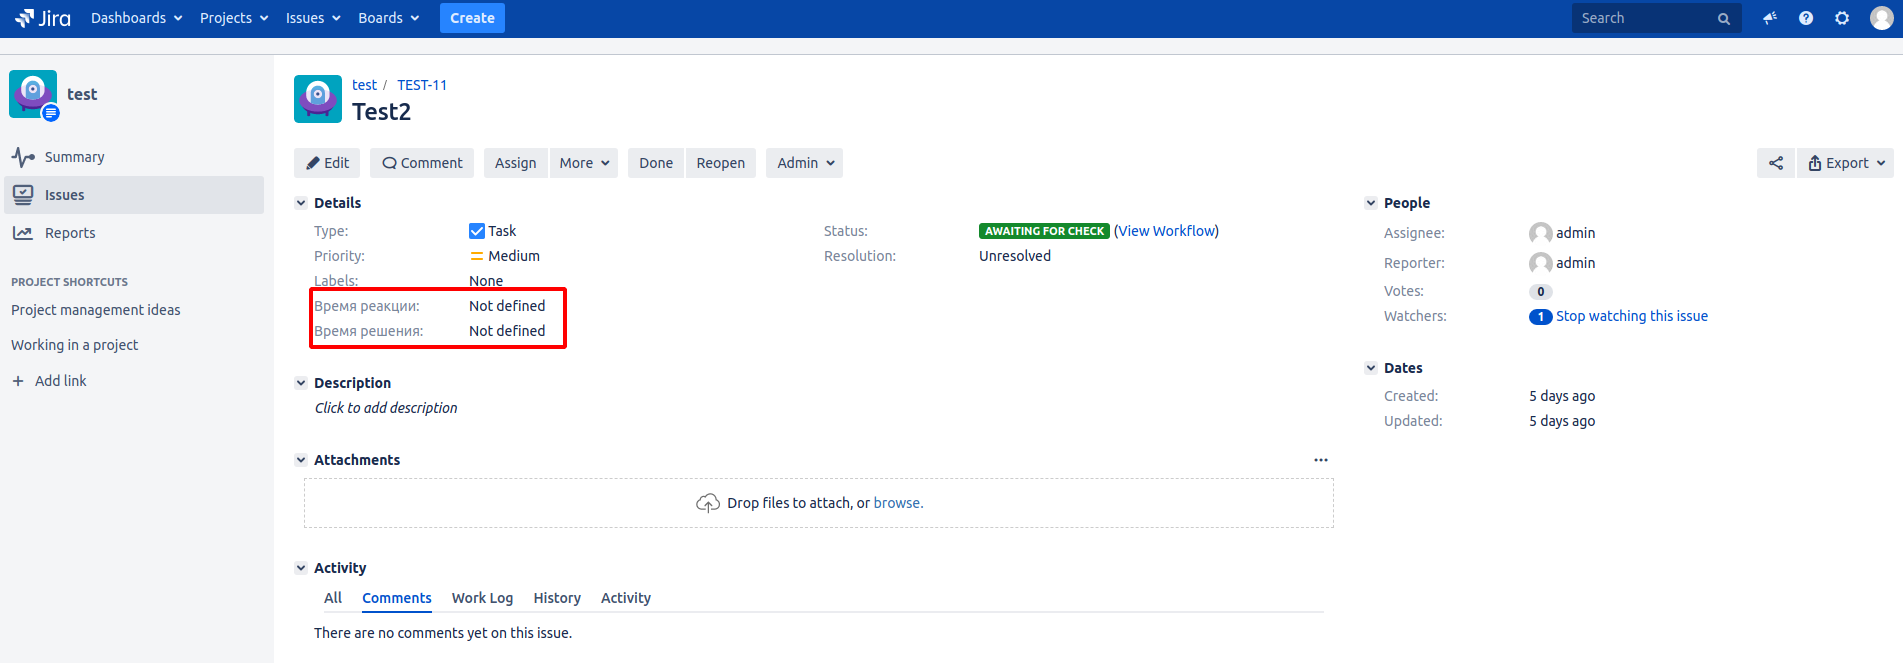1903x663 pixels.
Task: Click the share issue icon button
Action: click(1776, 163)
